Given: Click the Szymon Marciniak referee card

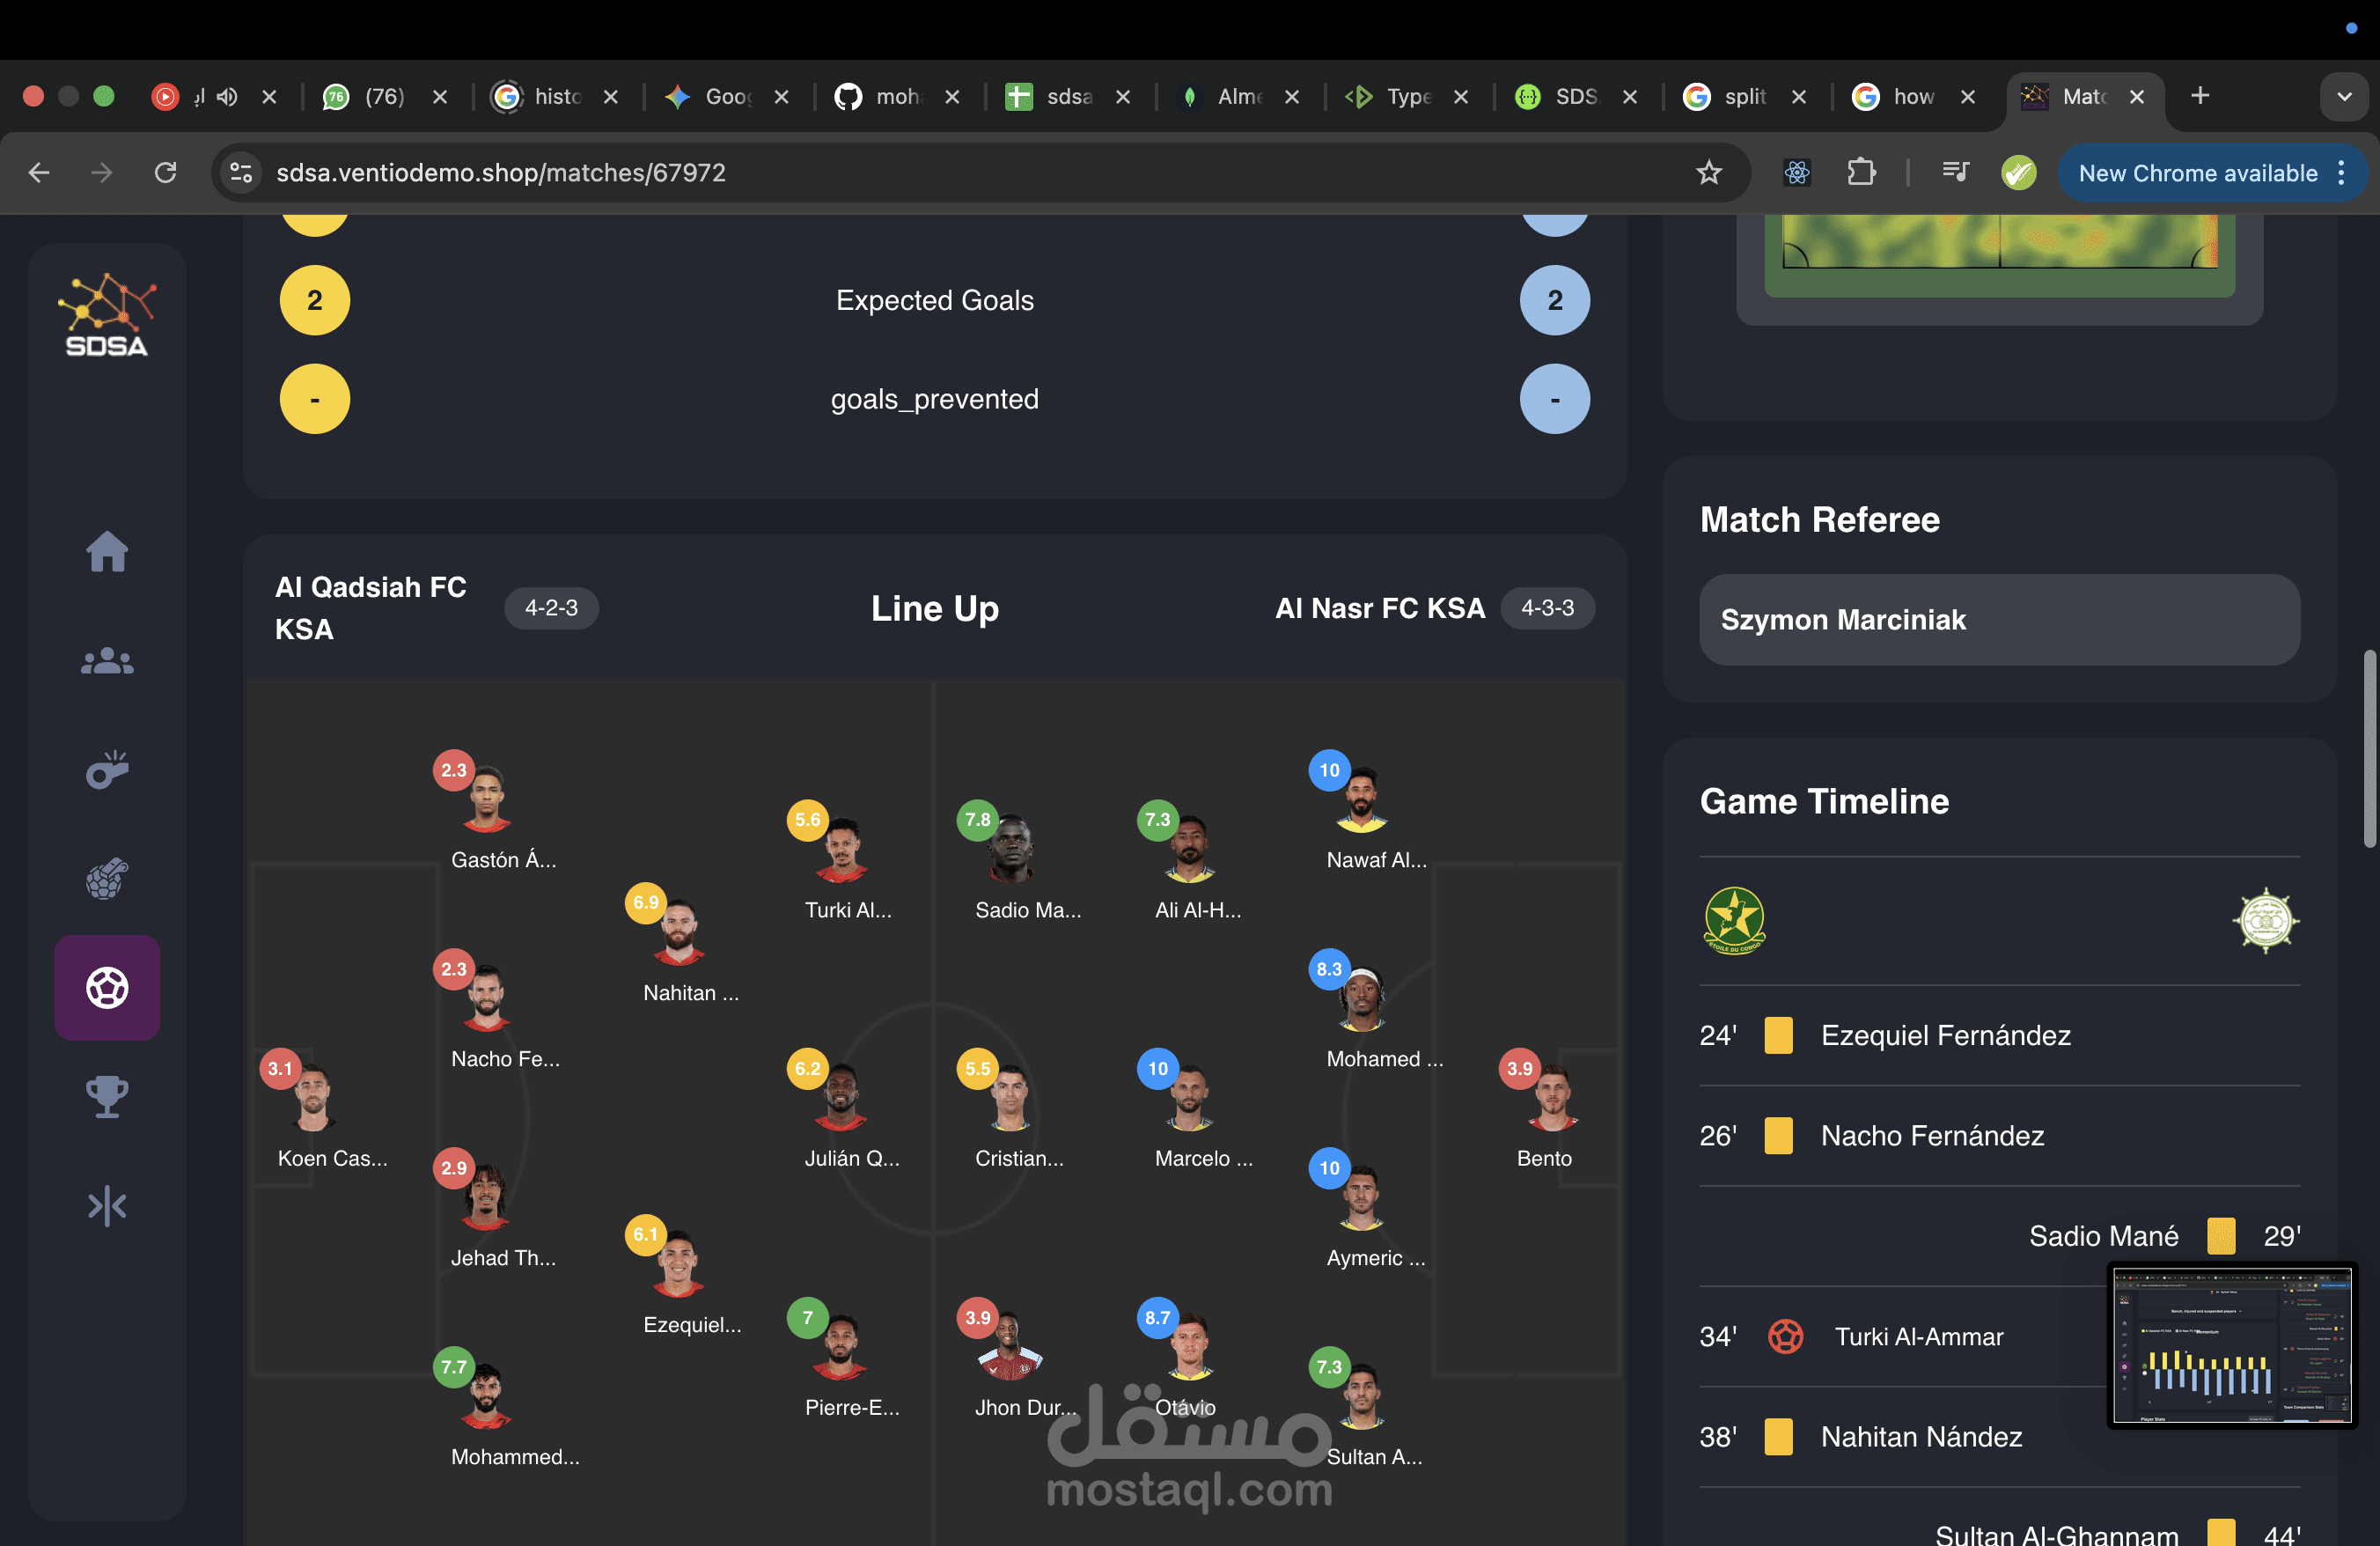Looking at the screenshot, I should [1998, 619].
